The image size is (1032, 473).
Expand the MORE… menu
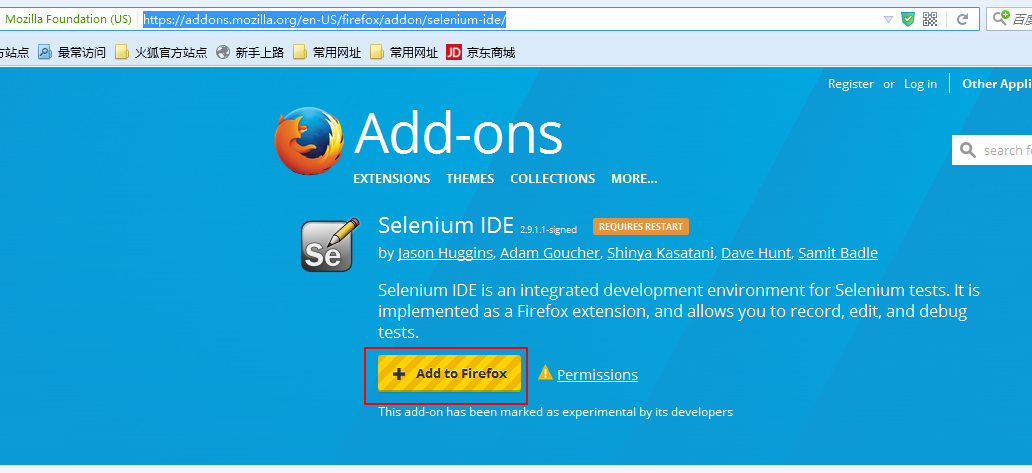click(634, 178)
